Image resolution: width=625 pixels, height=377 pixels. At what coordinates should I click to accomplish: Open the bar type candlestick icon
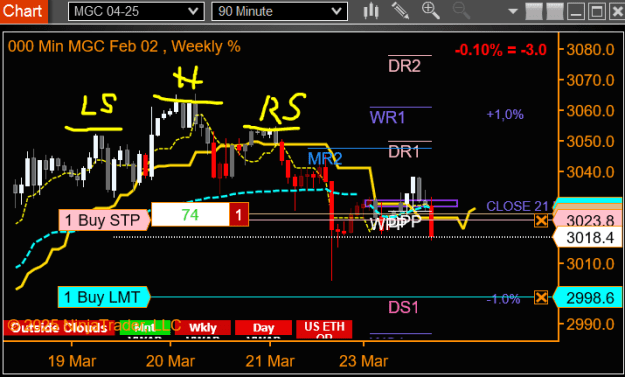(x=371, y=11)
